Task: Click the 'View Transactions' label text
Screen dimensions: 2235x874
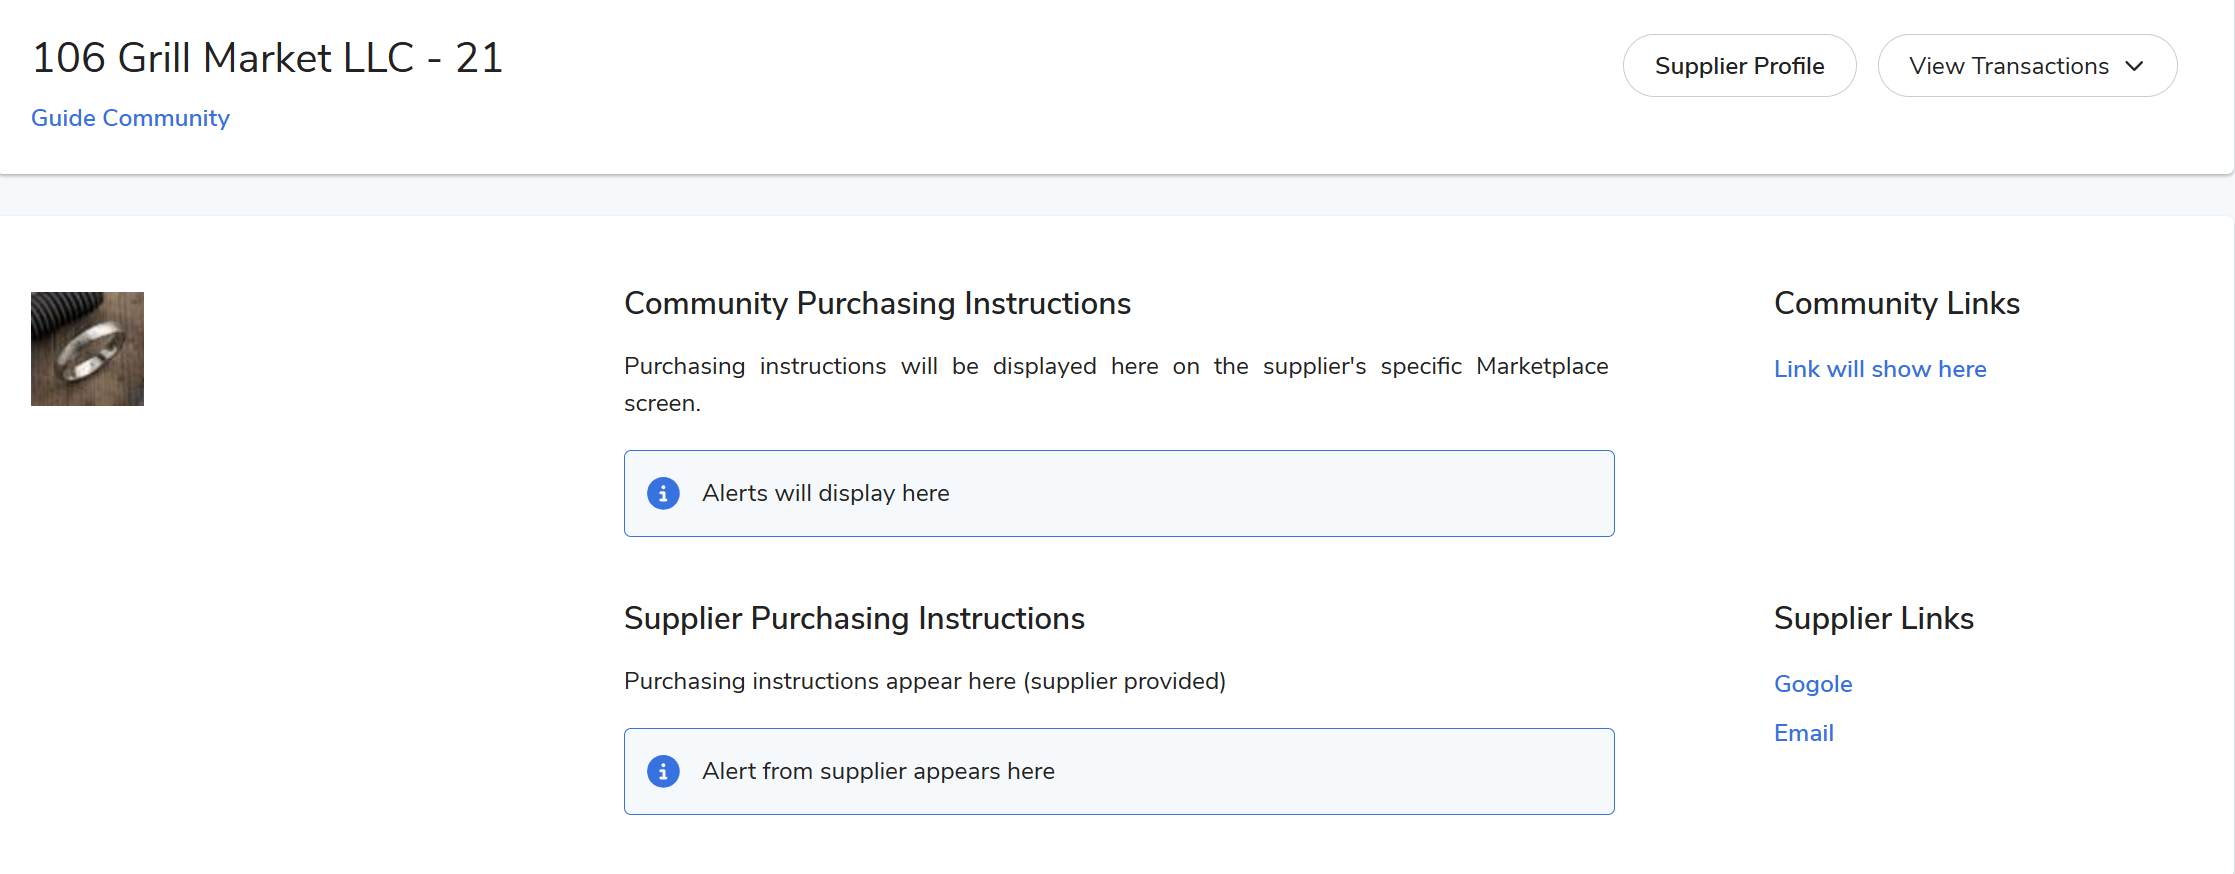Action: [x=2008, y=66]
